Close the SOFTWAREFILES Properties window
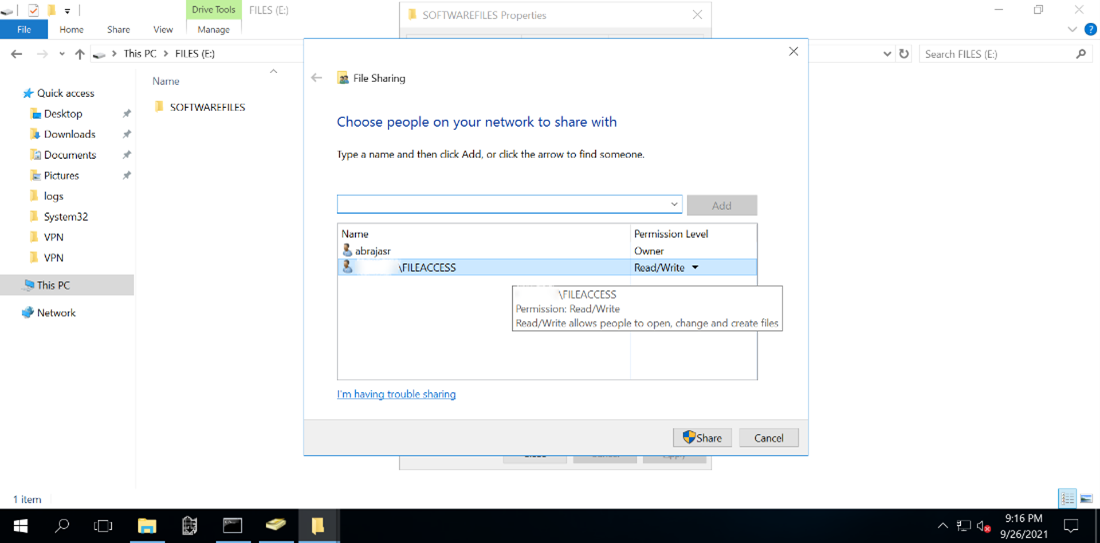 [697, 15]
